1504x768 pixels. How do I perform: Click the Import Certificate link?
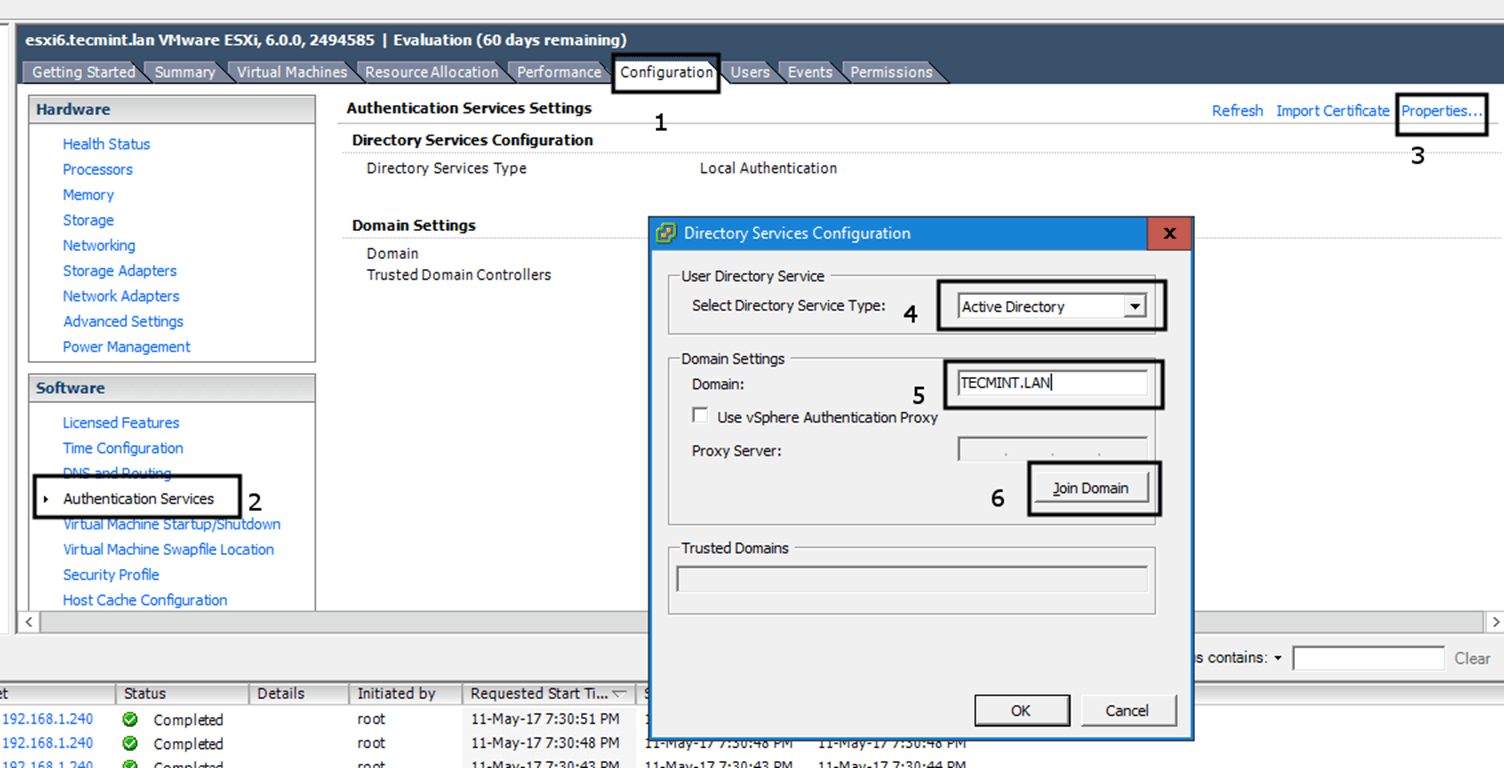coord(1333,111)
